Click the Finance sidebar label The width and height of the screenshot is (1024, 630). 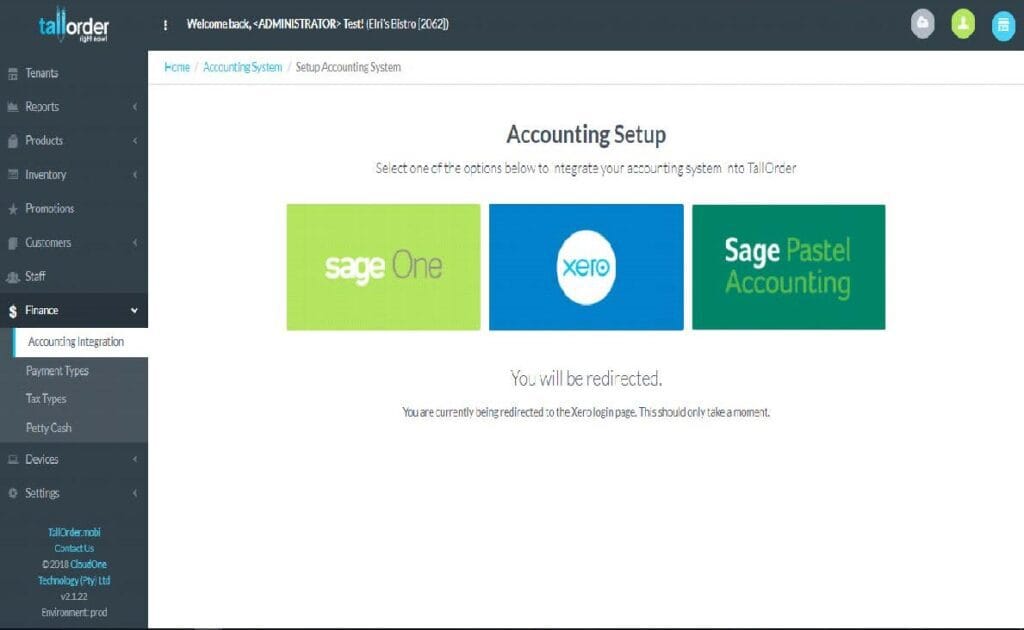(x=42, y=310)
